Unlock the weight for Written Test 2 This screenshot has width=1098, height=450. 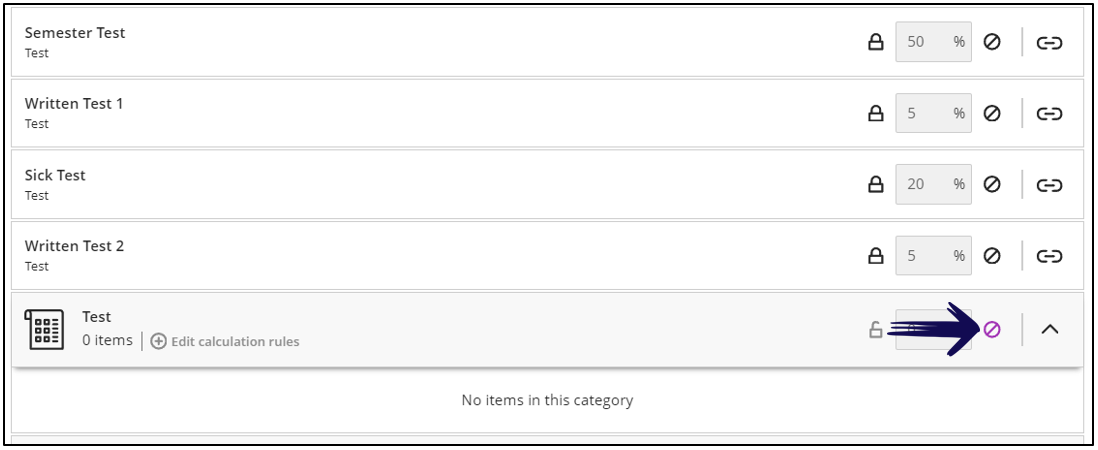[x=875, y=256]
